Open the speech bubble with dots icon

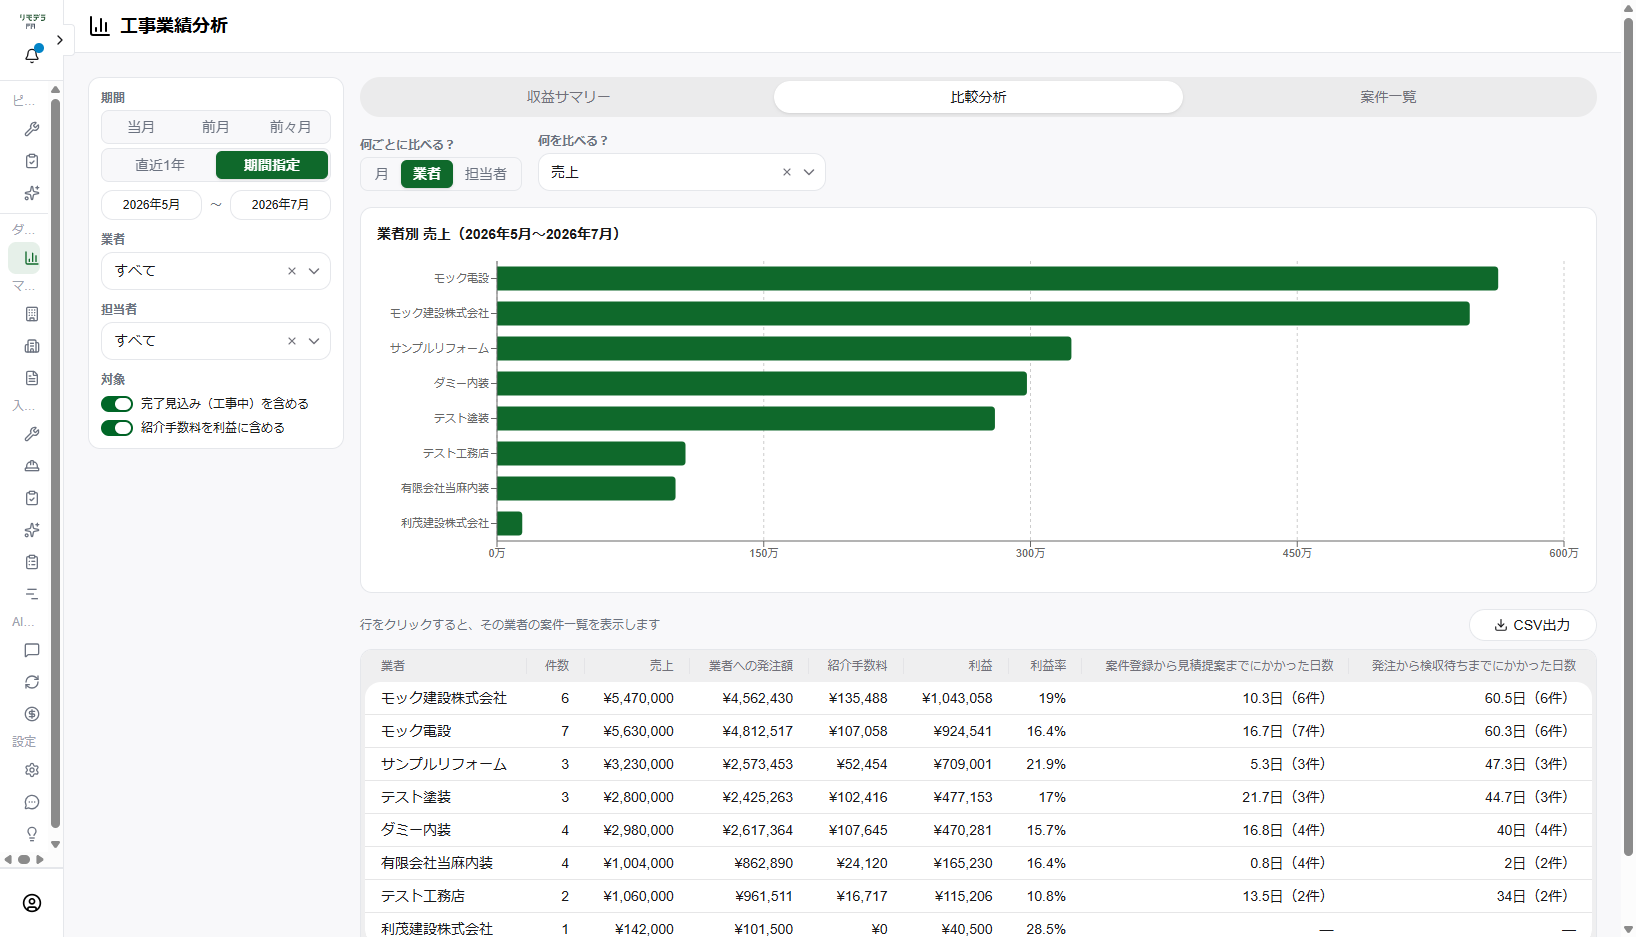pos(32,802)
